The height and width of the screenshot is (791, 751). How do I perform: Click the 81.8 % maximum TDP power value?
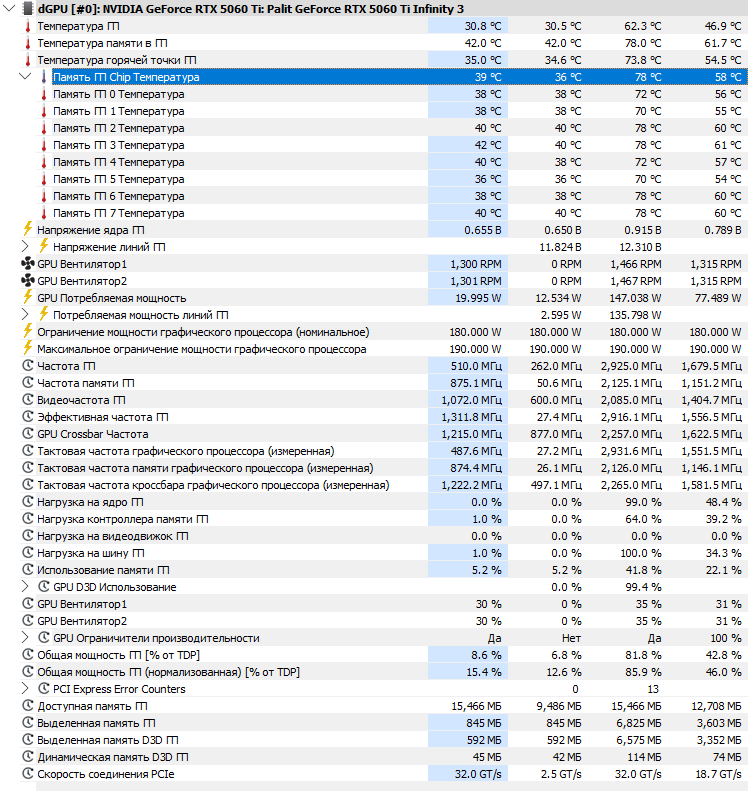(641, 655)
